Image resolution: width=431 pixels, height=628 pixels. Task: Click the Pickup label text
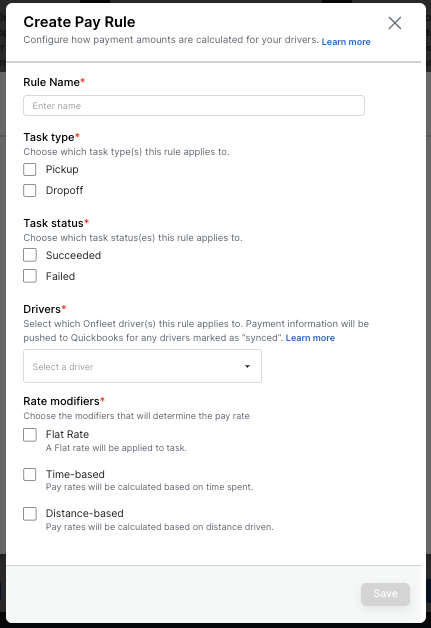62,169
